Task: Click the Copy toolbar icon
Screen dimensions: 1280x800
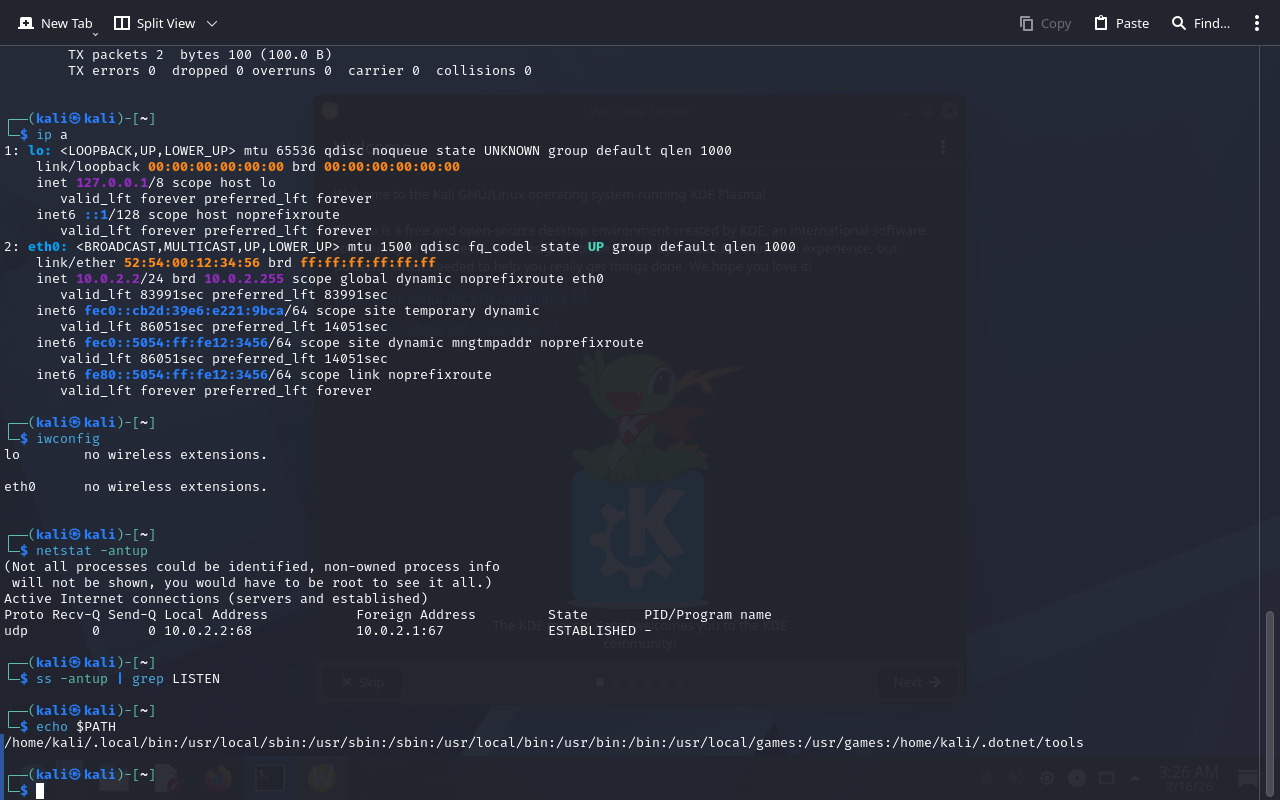Action: (x=1045, y=23)
